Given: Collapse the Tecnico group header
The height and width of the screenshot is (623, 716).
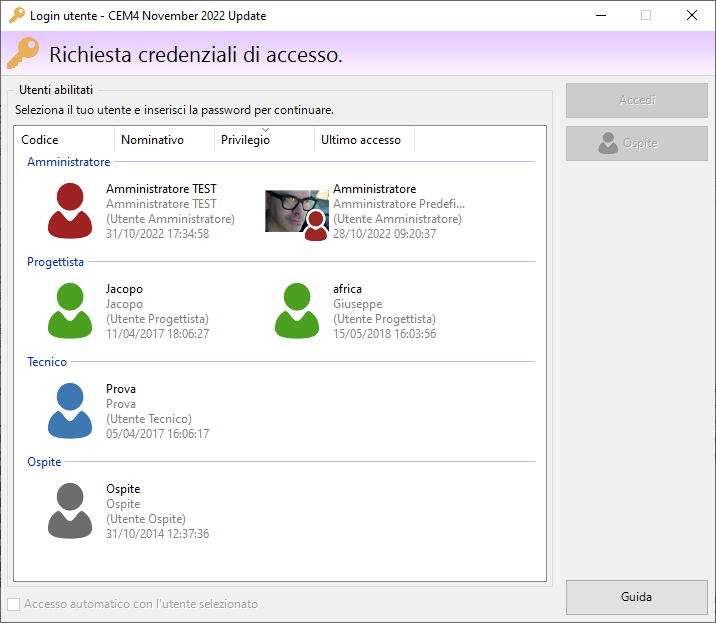Looking at the screenshot, I should (x=47, y=362).
